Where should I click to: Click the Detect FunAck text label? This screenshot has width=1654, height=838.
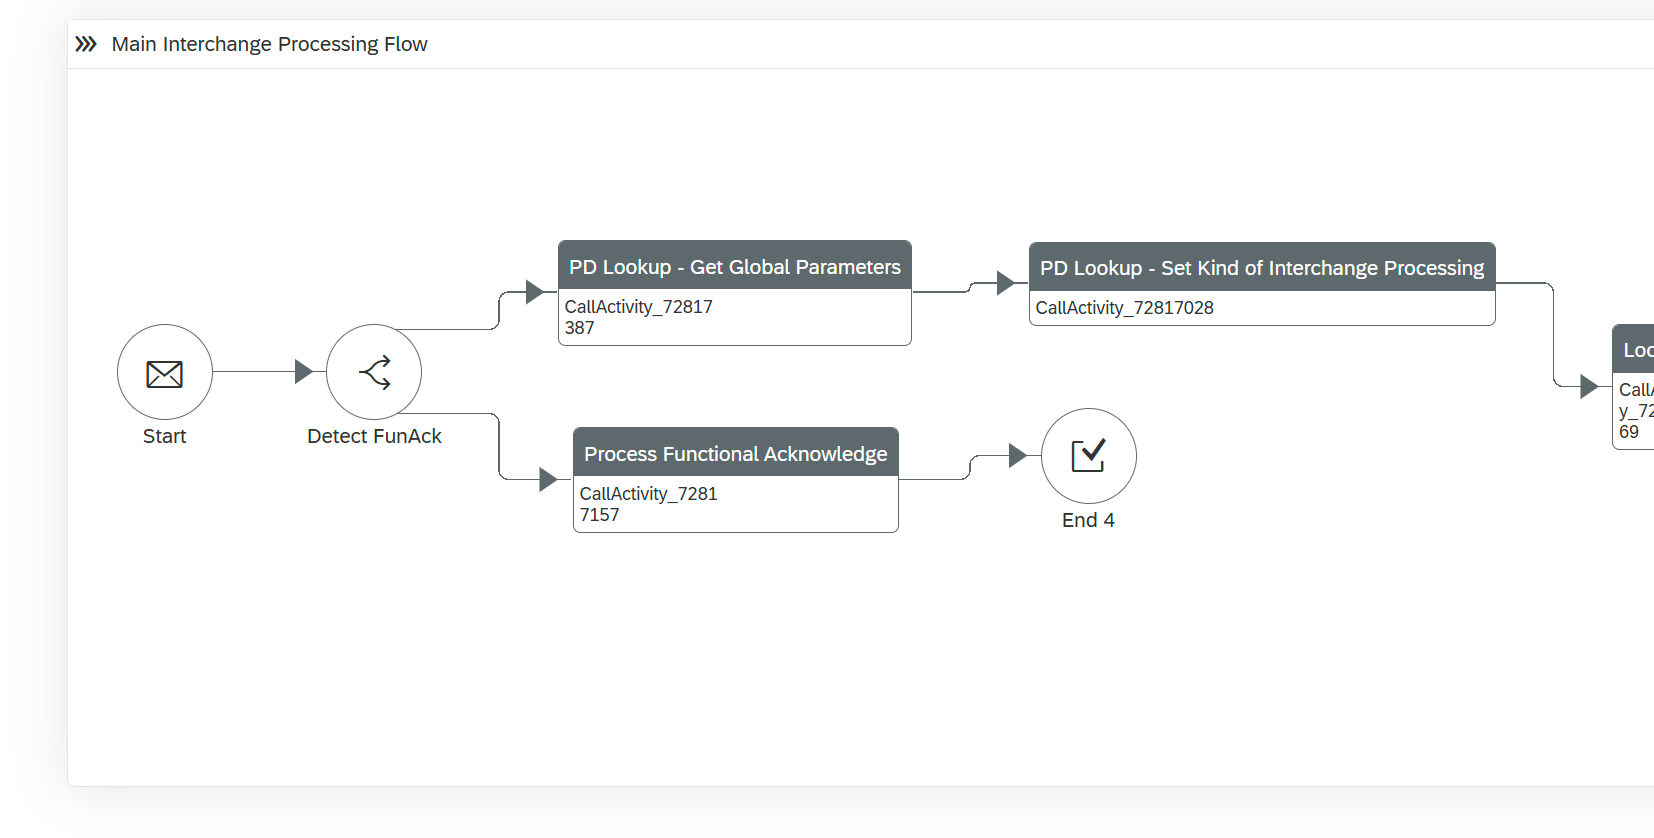[374, 436]
